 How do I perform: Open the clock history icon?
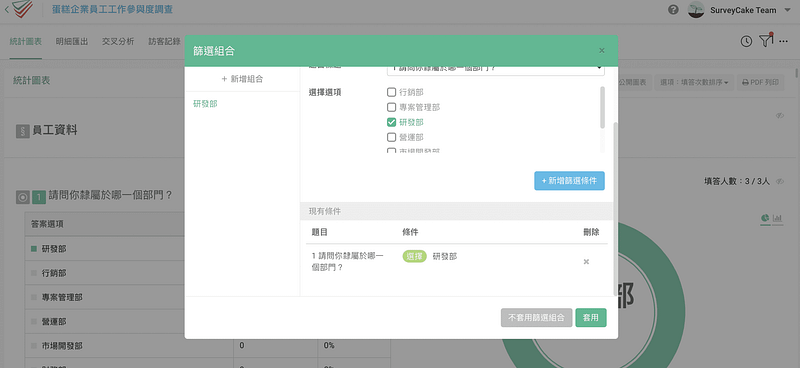[746, 42]
